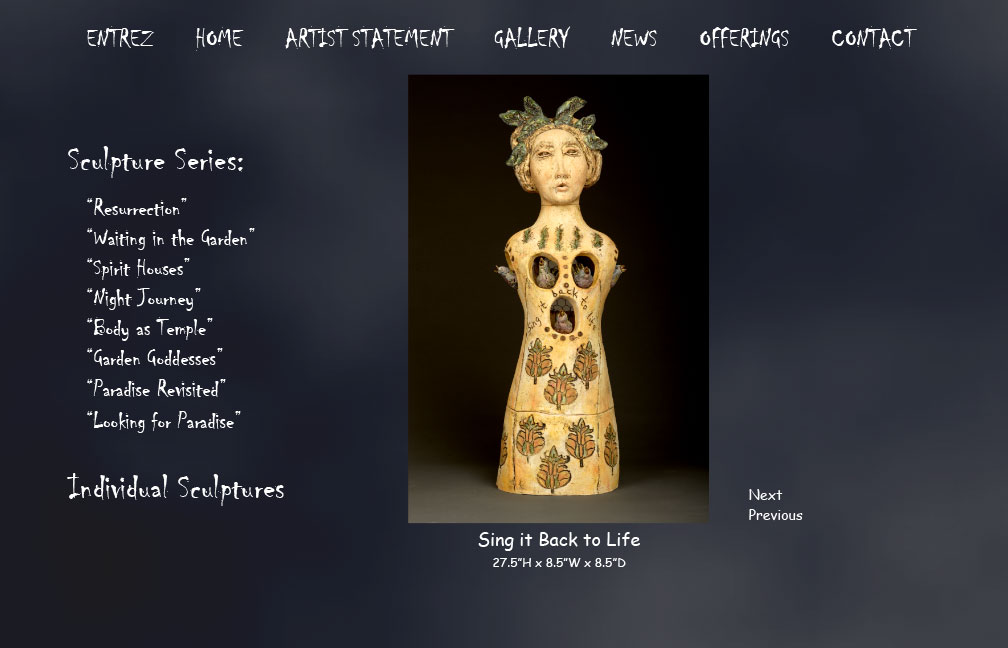Open the ENTREZ navigation link
This screenshot has height=648, width=1008.
coord(120,38)
